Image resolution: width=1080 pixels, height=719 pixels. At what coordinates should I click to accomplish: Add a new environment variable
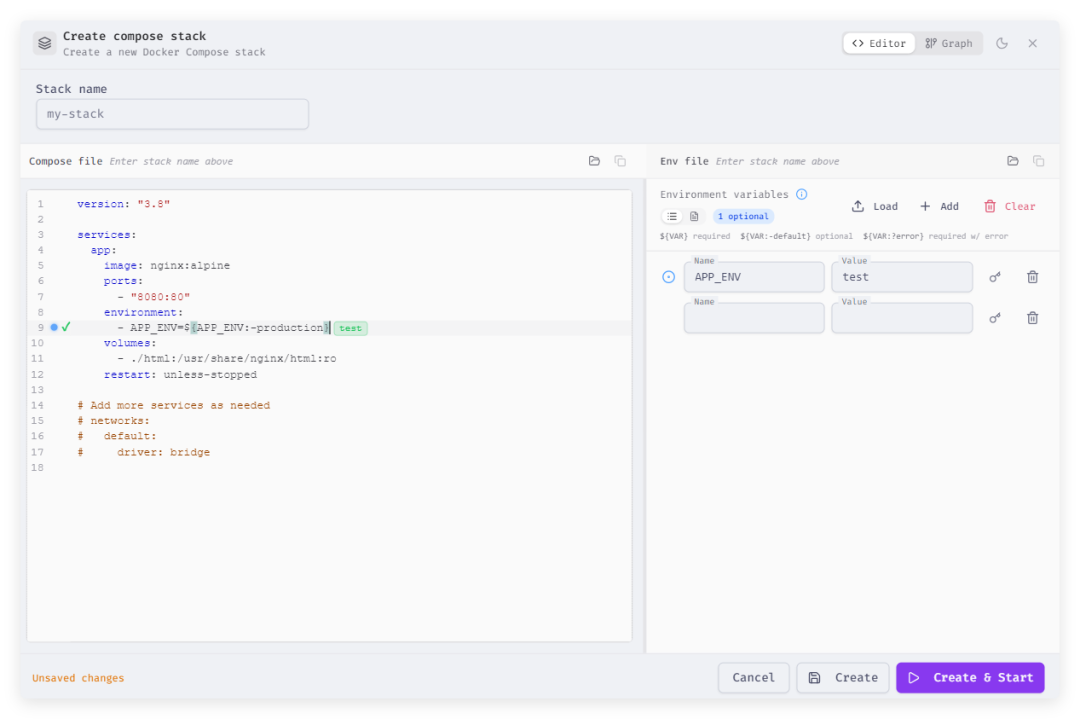(x=939, y=207)
